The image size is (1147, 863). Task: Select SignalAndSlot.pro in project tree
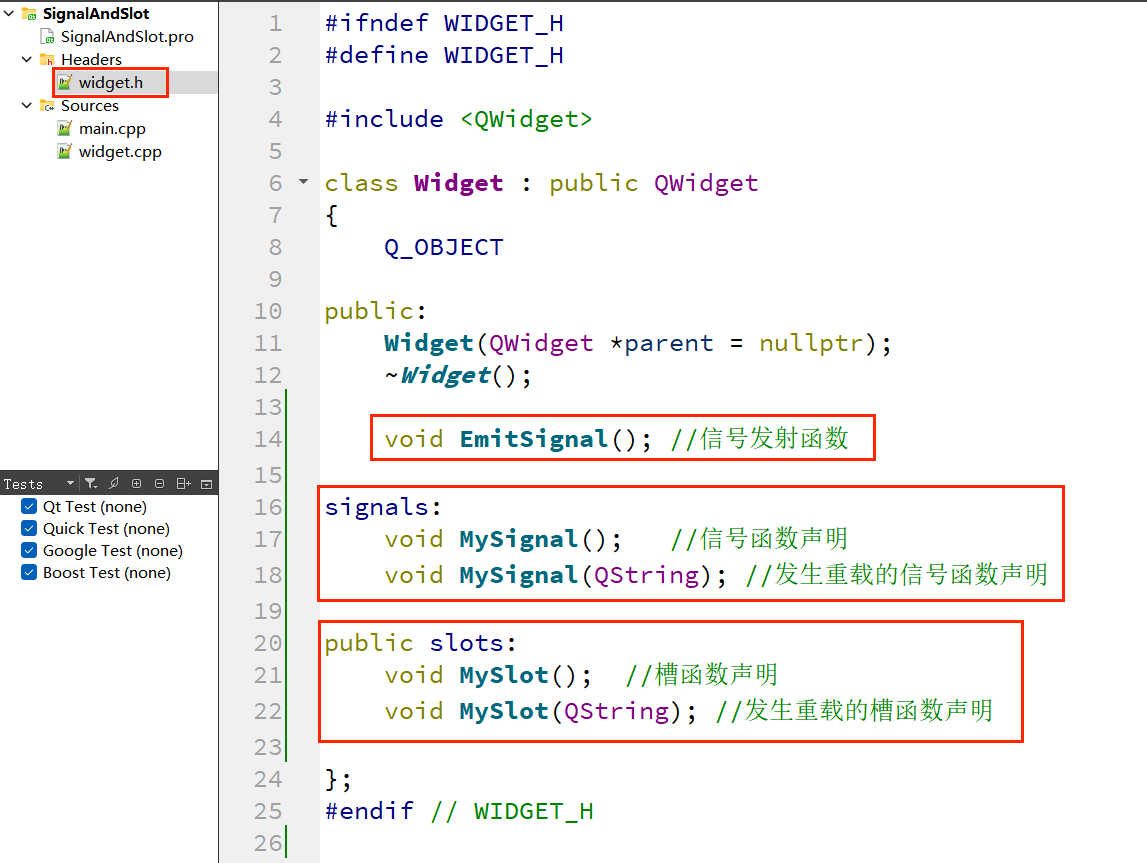click(x=127, y=37)
